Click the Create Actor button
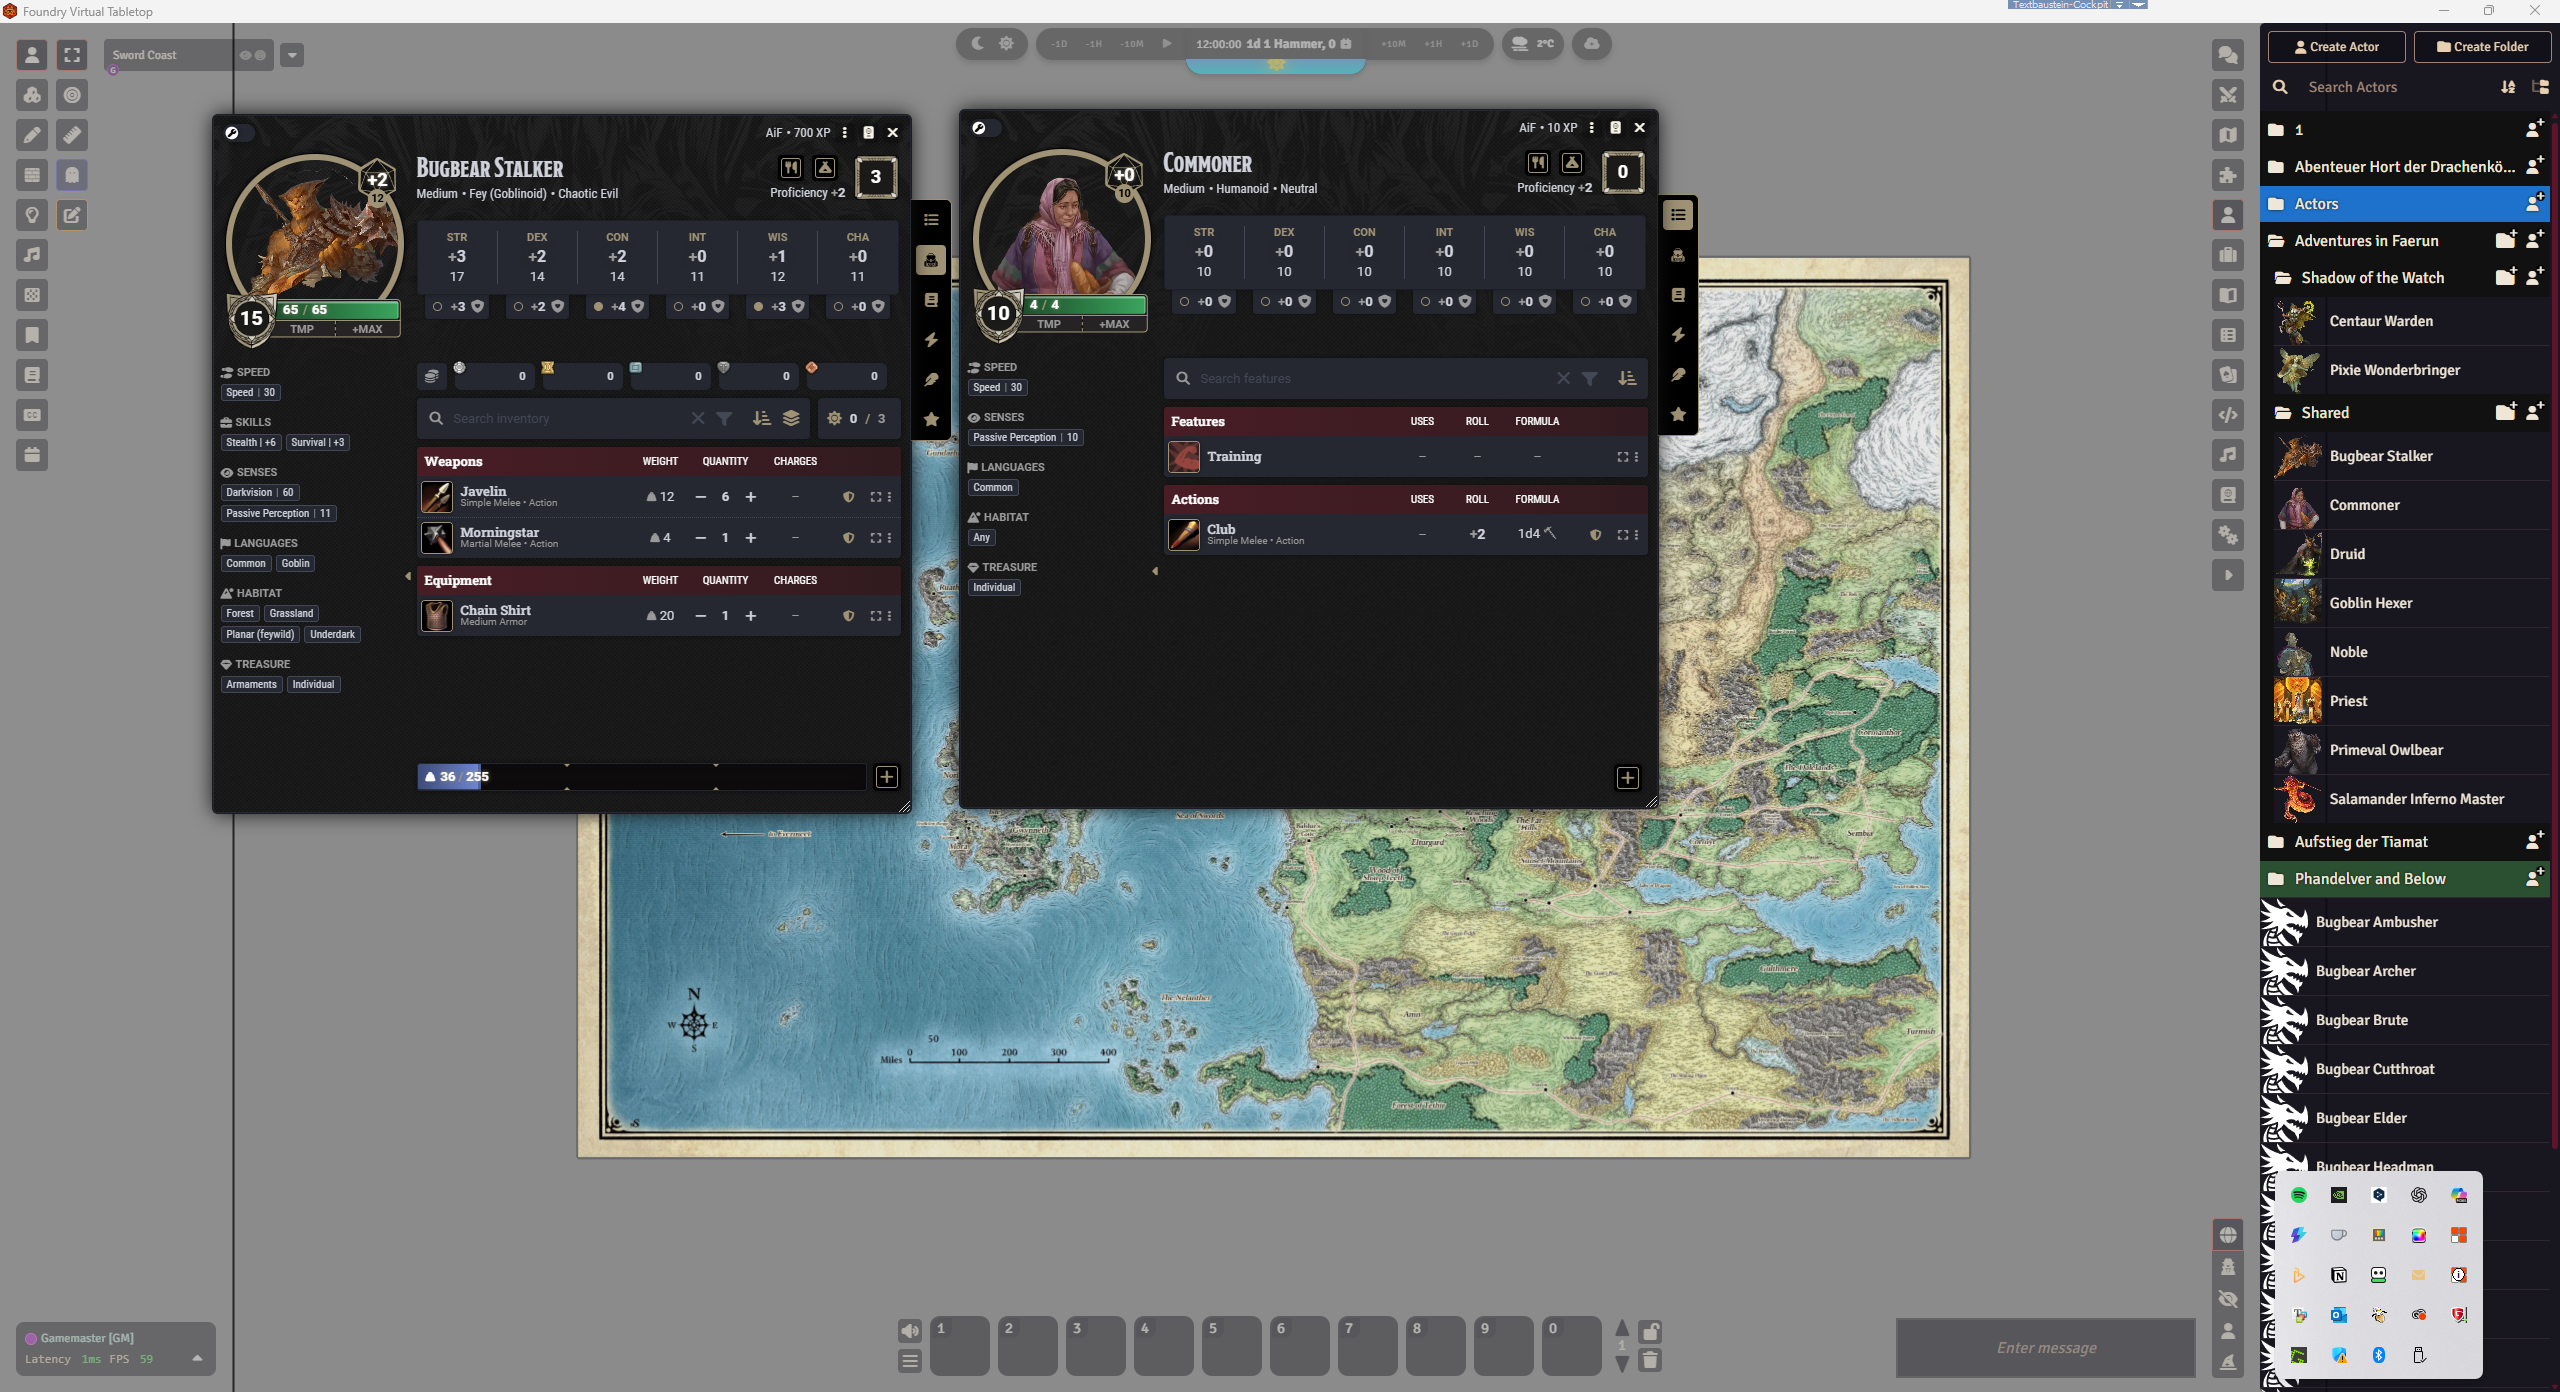The height and width of the screenshot is (1392, 2560). pyautogui.click(x=2337, y=47)
